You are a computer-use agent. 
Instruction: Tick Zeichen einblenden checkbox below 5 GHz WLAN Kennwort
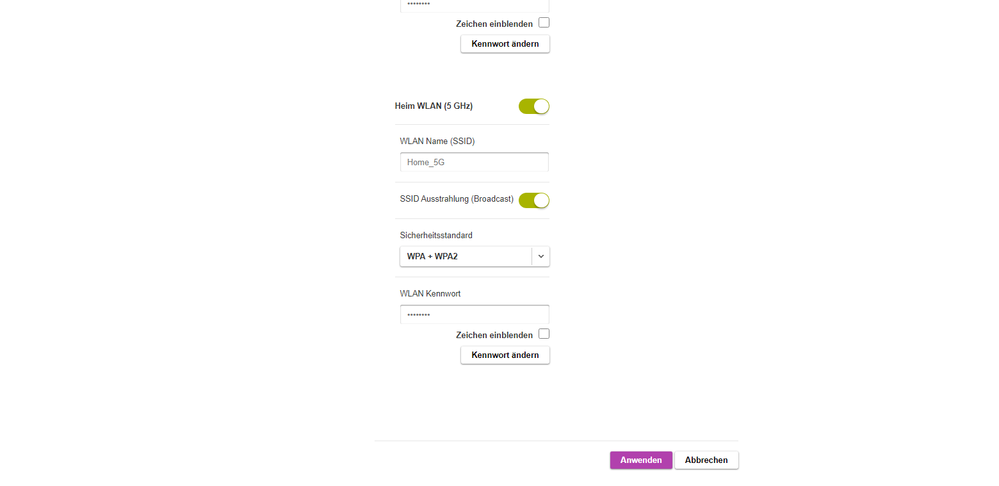[x=544, y=334]
